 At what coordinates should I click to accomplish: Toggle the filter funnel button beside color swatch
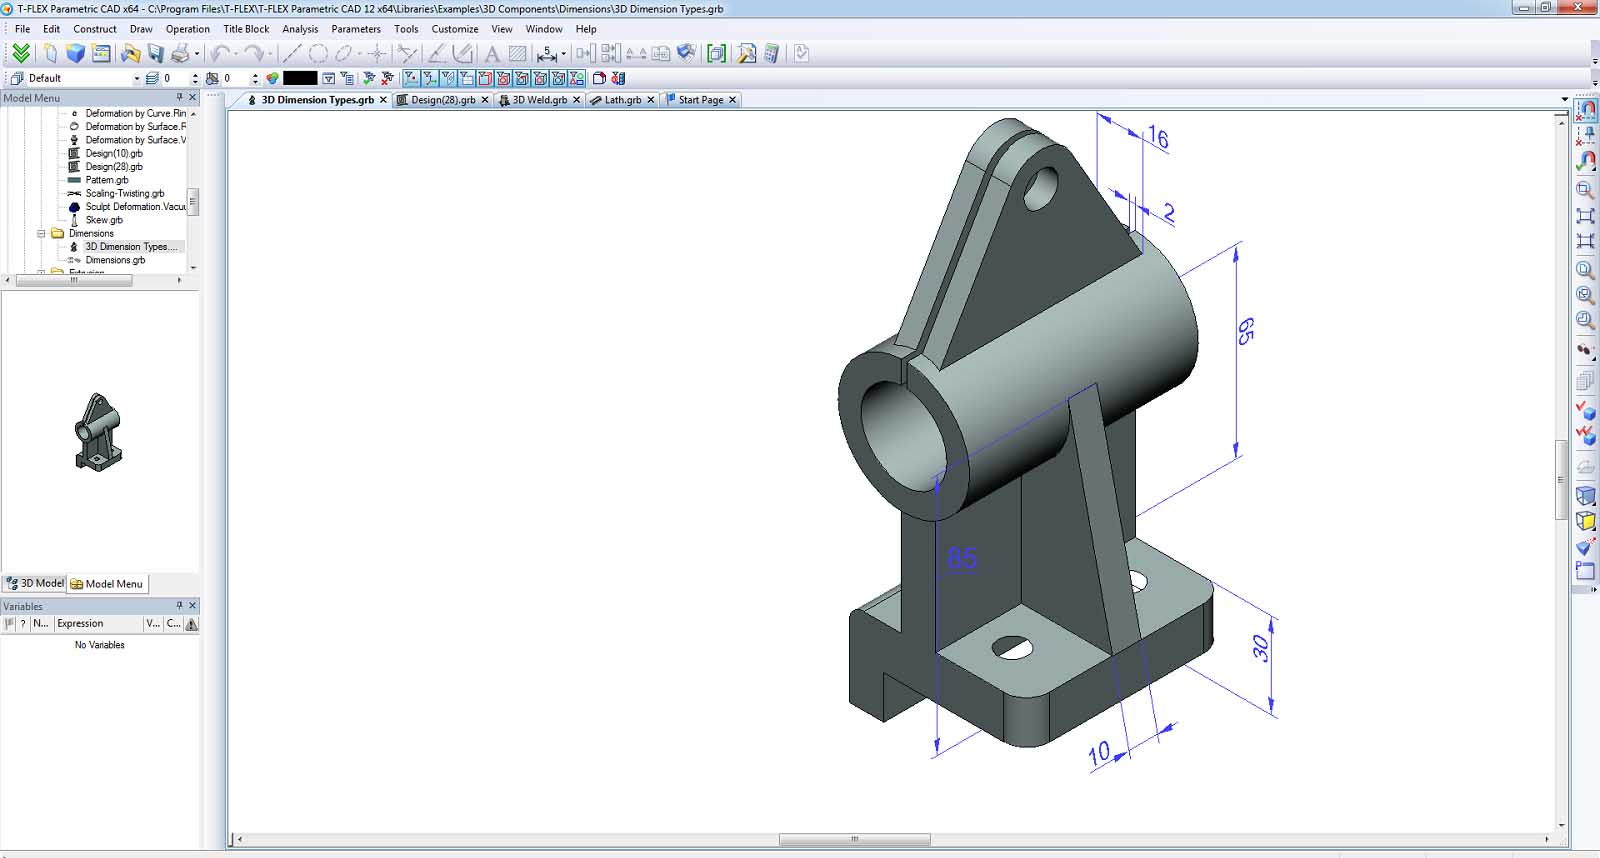[x=328, y=78]
